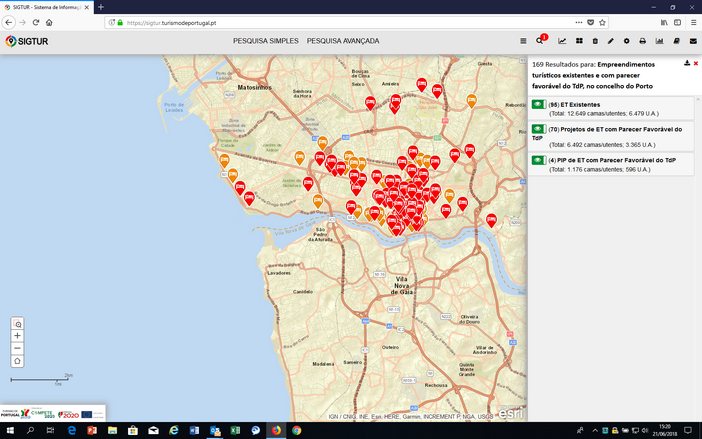Open the basemap grid gallery icon
The width and height of the screenshot is (702, 439).
coord(579,41)
